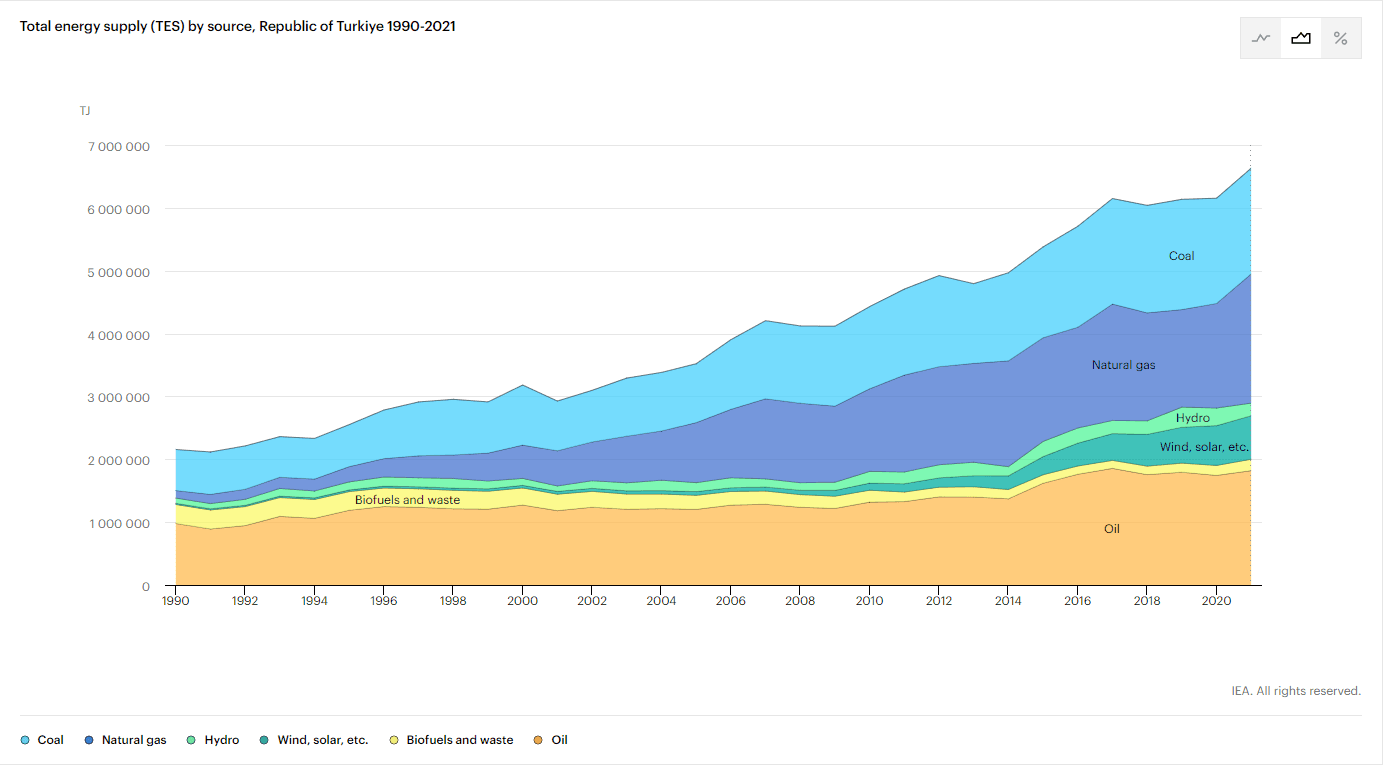Click the 5 000 000 y-axis value
Image resolution: width=1383 pixels, height=765 pixels.
[117, 272]
